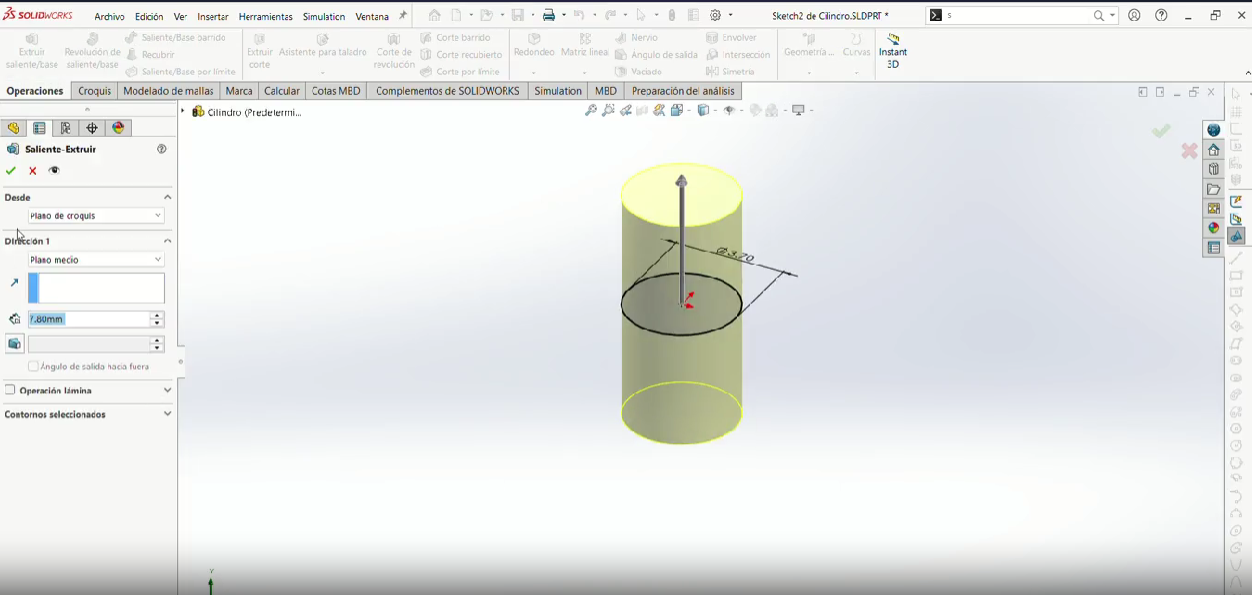Open Custom Properties icon in task pane
The width and height of the screenshot is (1252, 595).
coord(1214,248)
